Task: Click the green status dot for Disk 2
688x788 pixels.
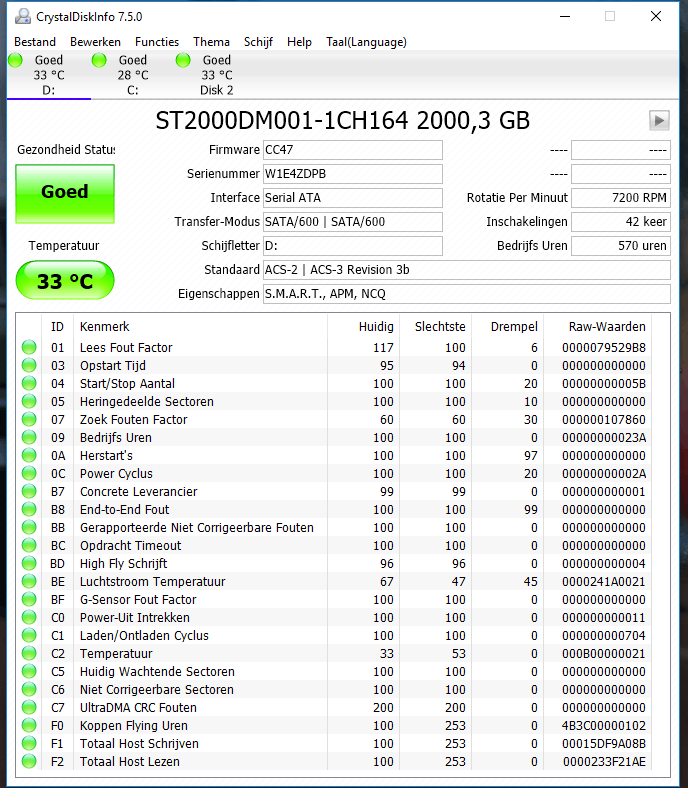Action: [x=183, y=60]
